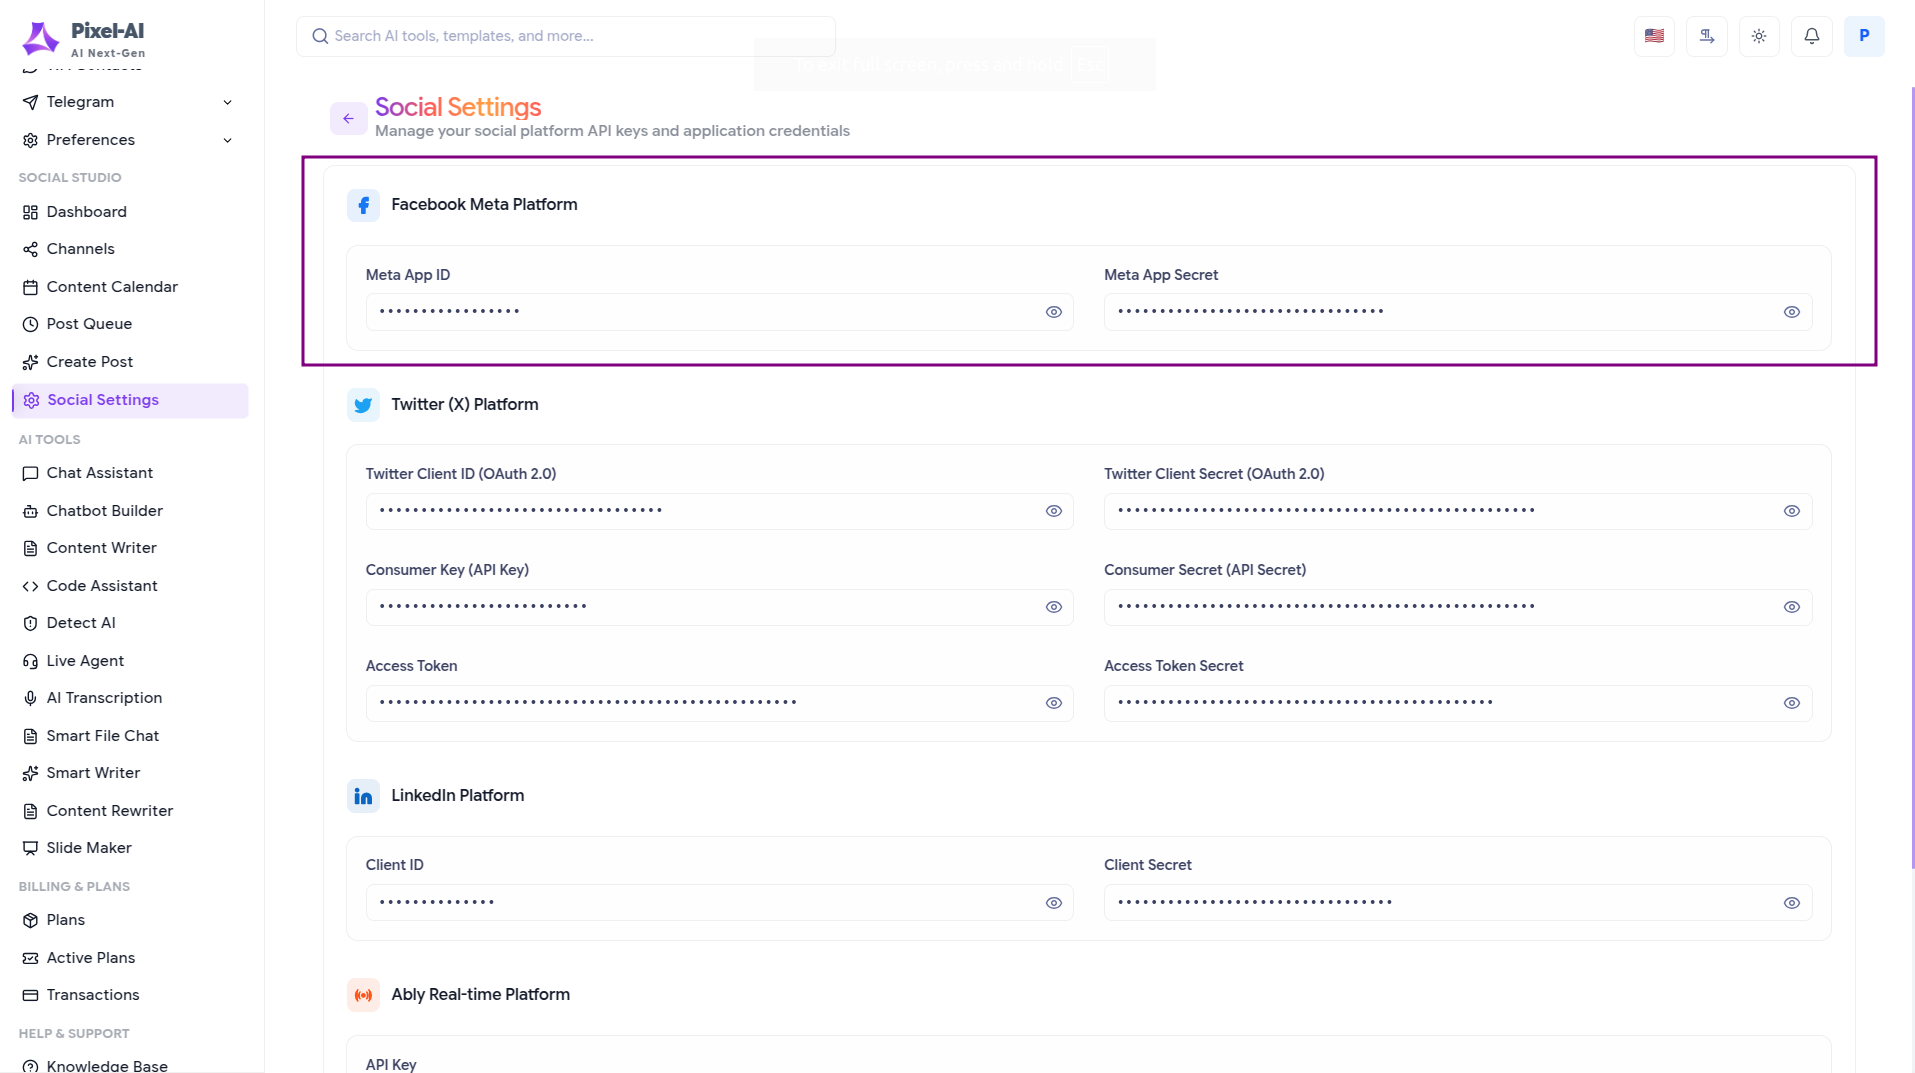Viewport: 1915px width, 1073px height.
Task: Click the Meta App ID field
Action: click(x=720, y=312)
